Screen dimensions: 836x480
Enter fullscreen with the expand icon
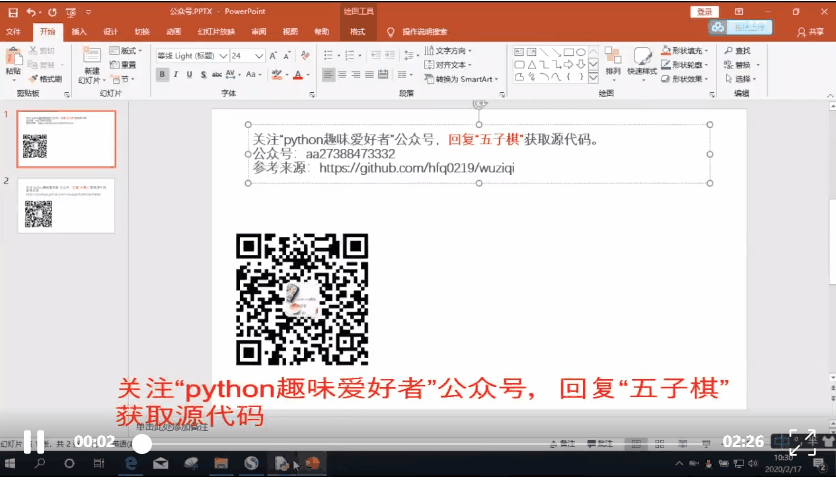click(x=802, y=442)
